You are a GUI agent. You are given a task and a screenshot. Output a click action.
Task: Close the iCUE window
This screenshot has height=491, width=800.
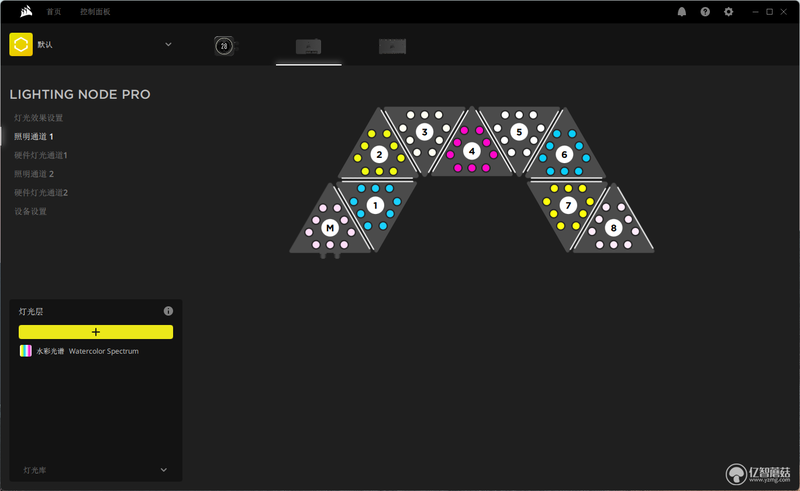click(784, 12)
